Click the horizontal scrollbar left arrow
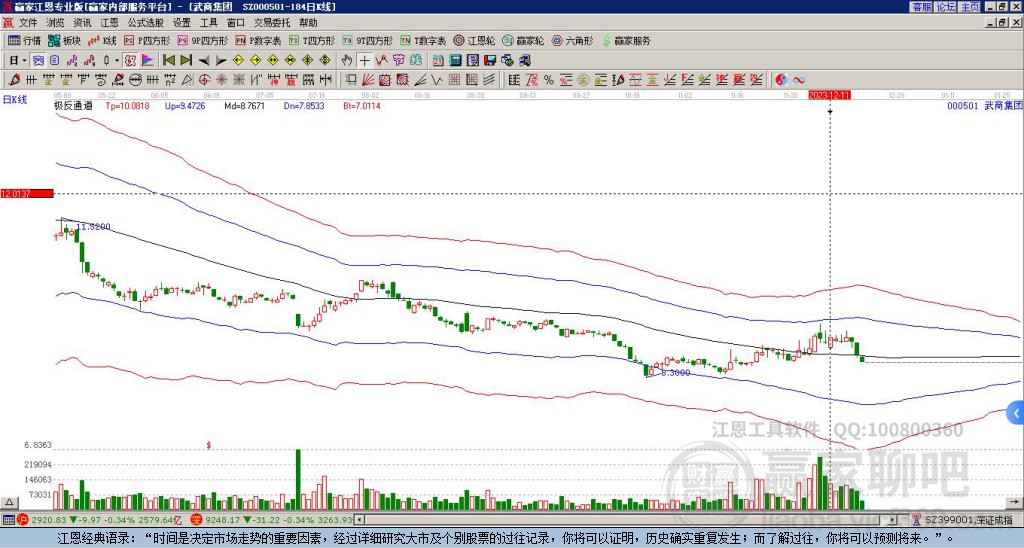Viewport: 1024px width, 548px height. 359,520
